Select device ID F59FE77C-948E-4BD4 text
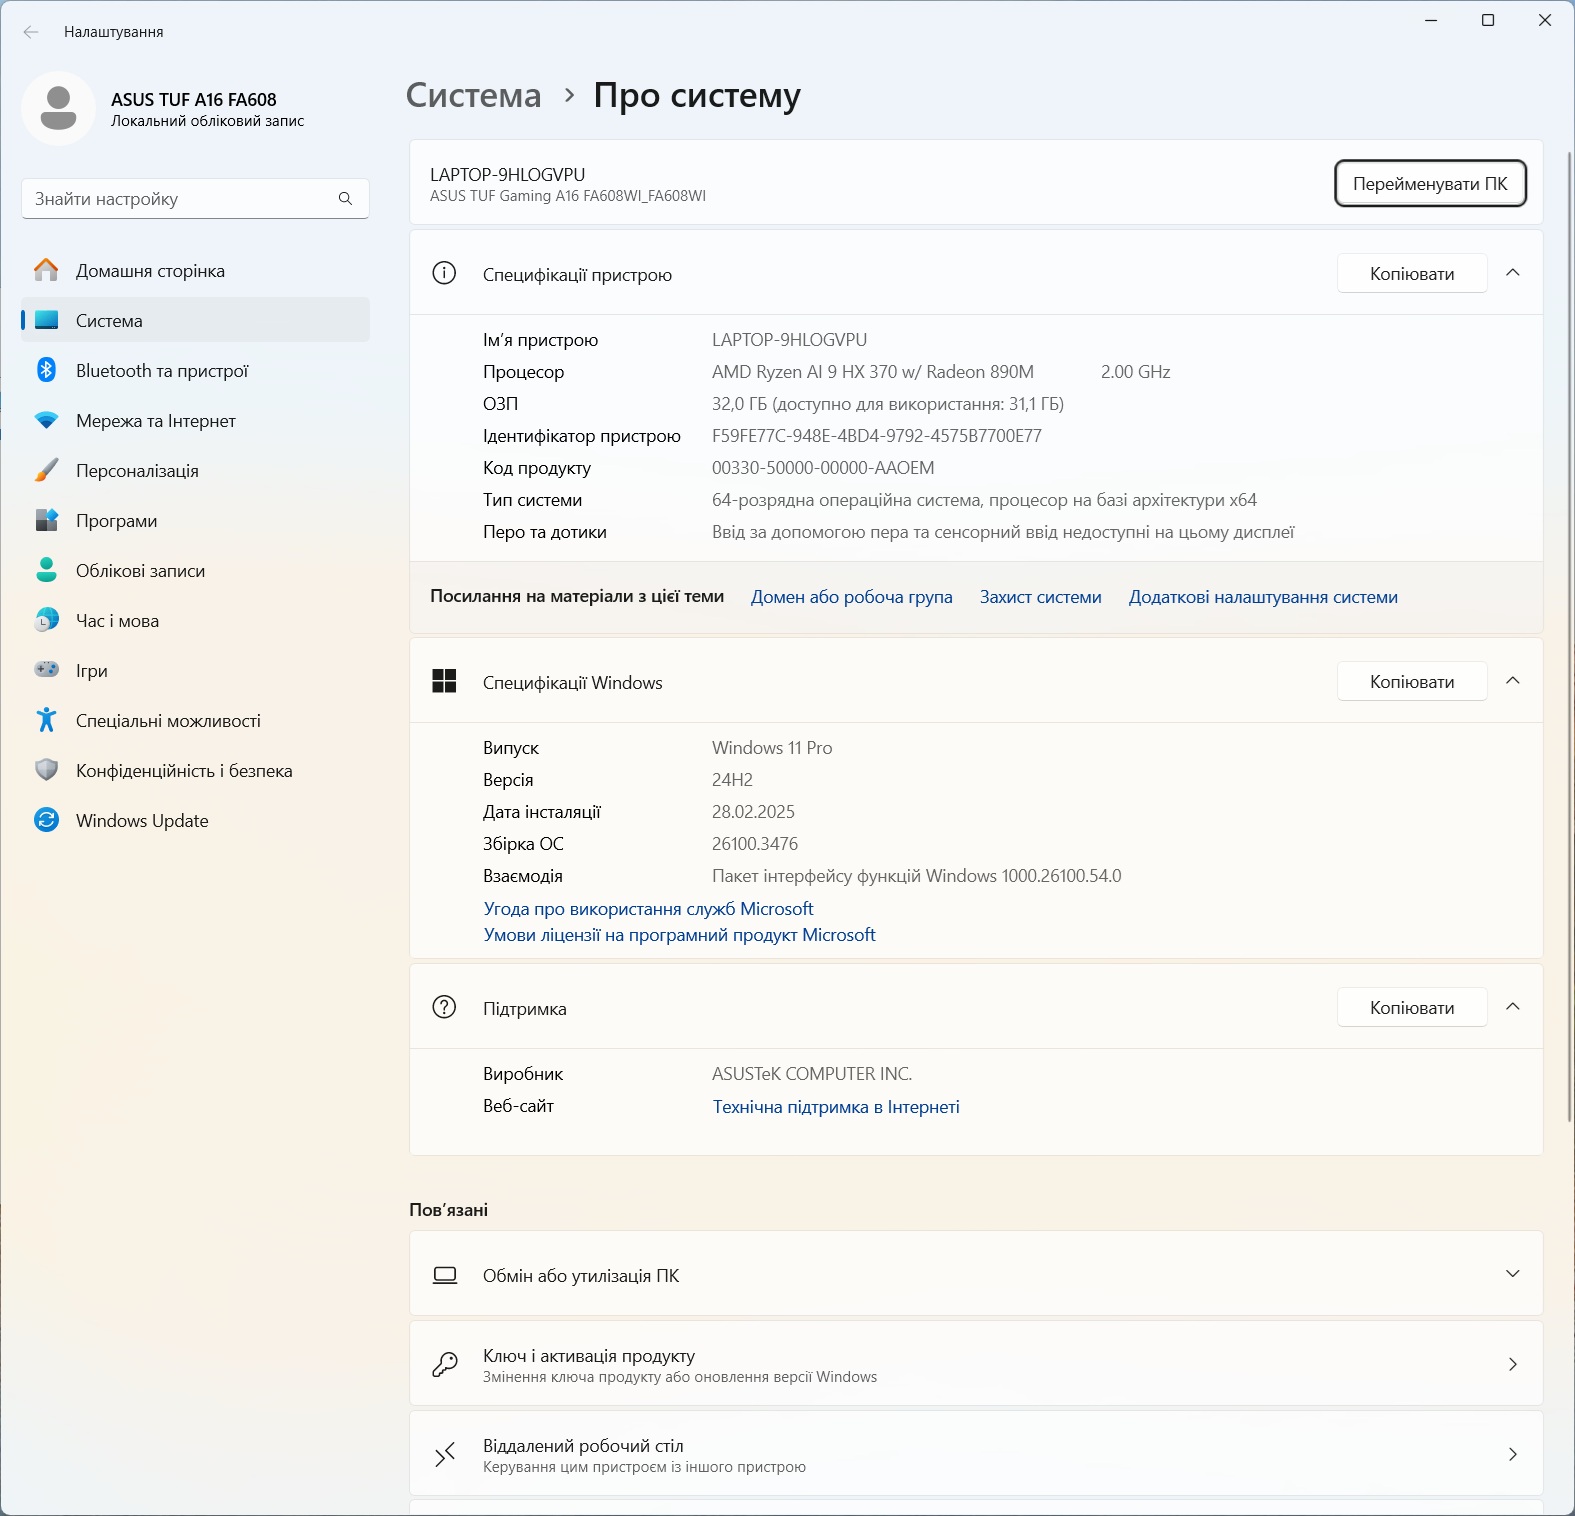The width and height of the screenshot is (1575, 1516). click(x=877, y=436)
